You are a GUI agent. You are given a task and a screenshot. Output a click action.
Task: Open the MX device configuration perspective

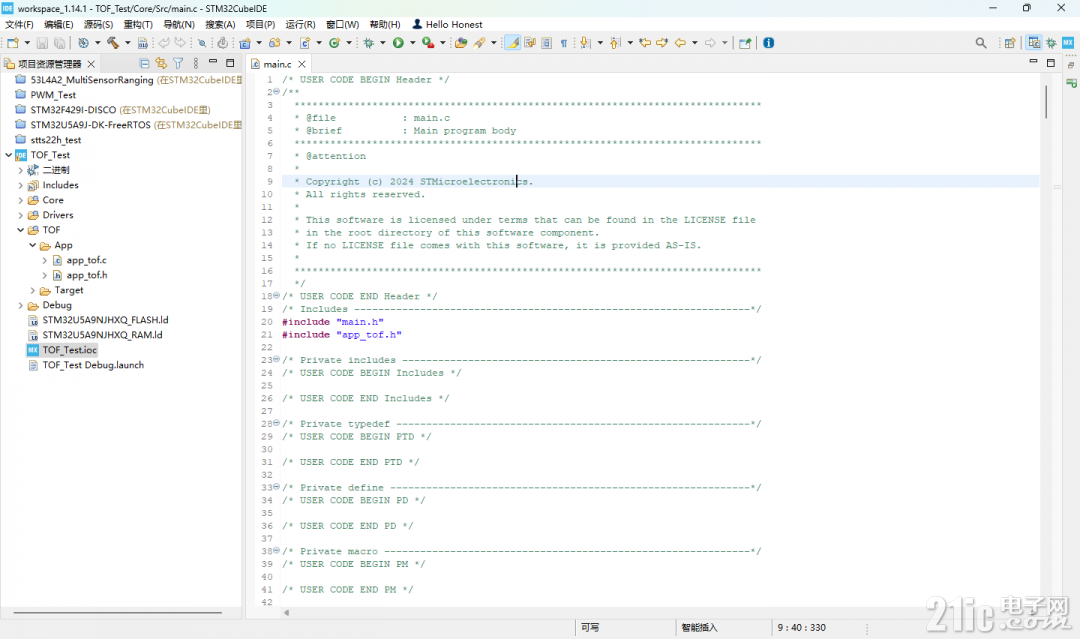pos(1068,43)
